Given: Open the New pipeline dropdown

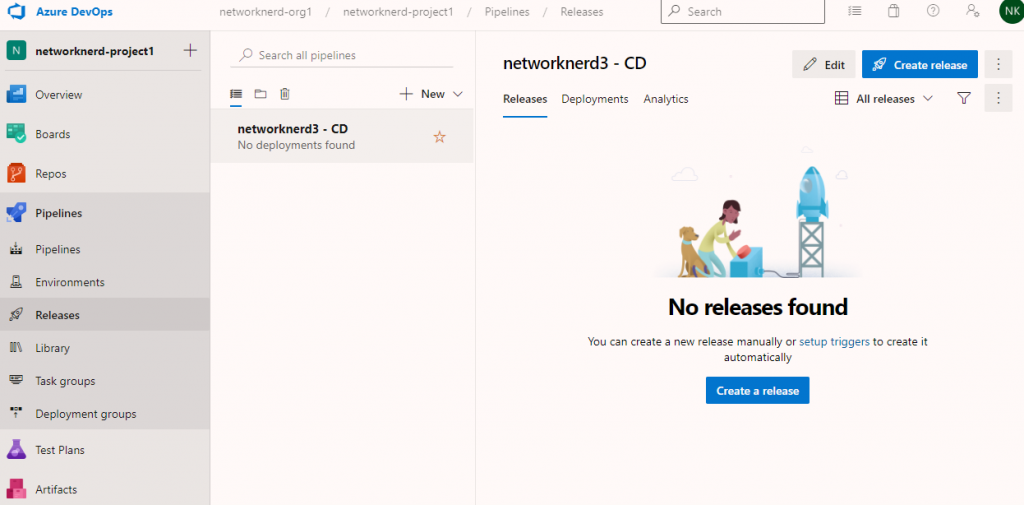Looking at the screenshot, I should pos(431,94).
